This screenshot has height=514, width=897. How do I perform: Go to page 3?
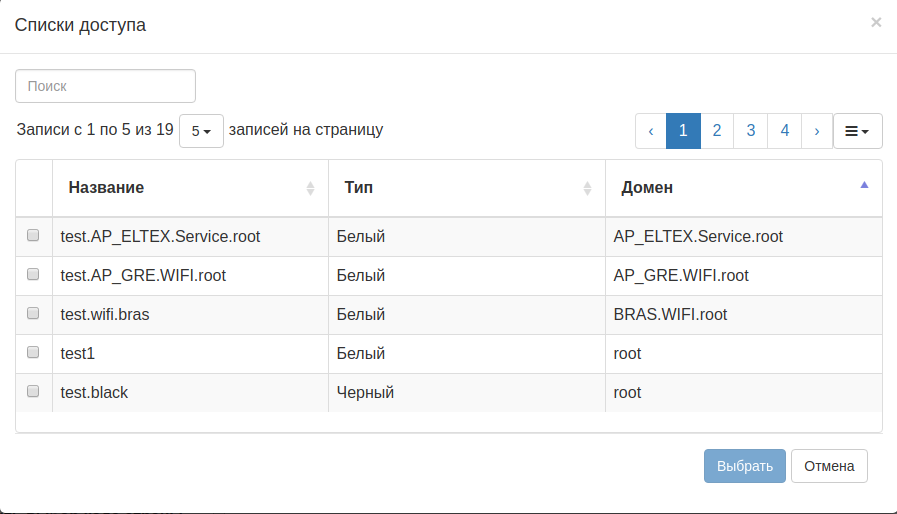click(750, 131)
